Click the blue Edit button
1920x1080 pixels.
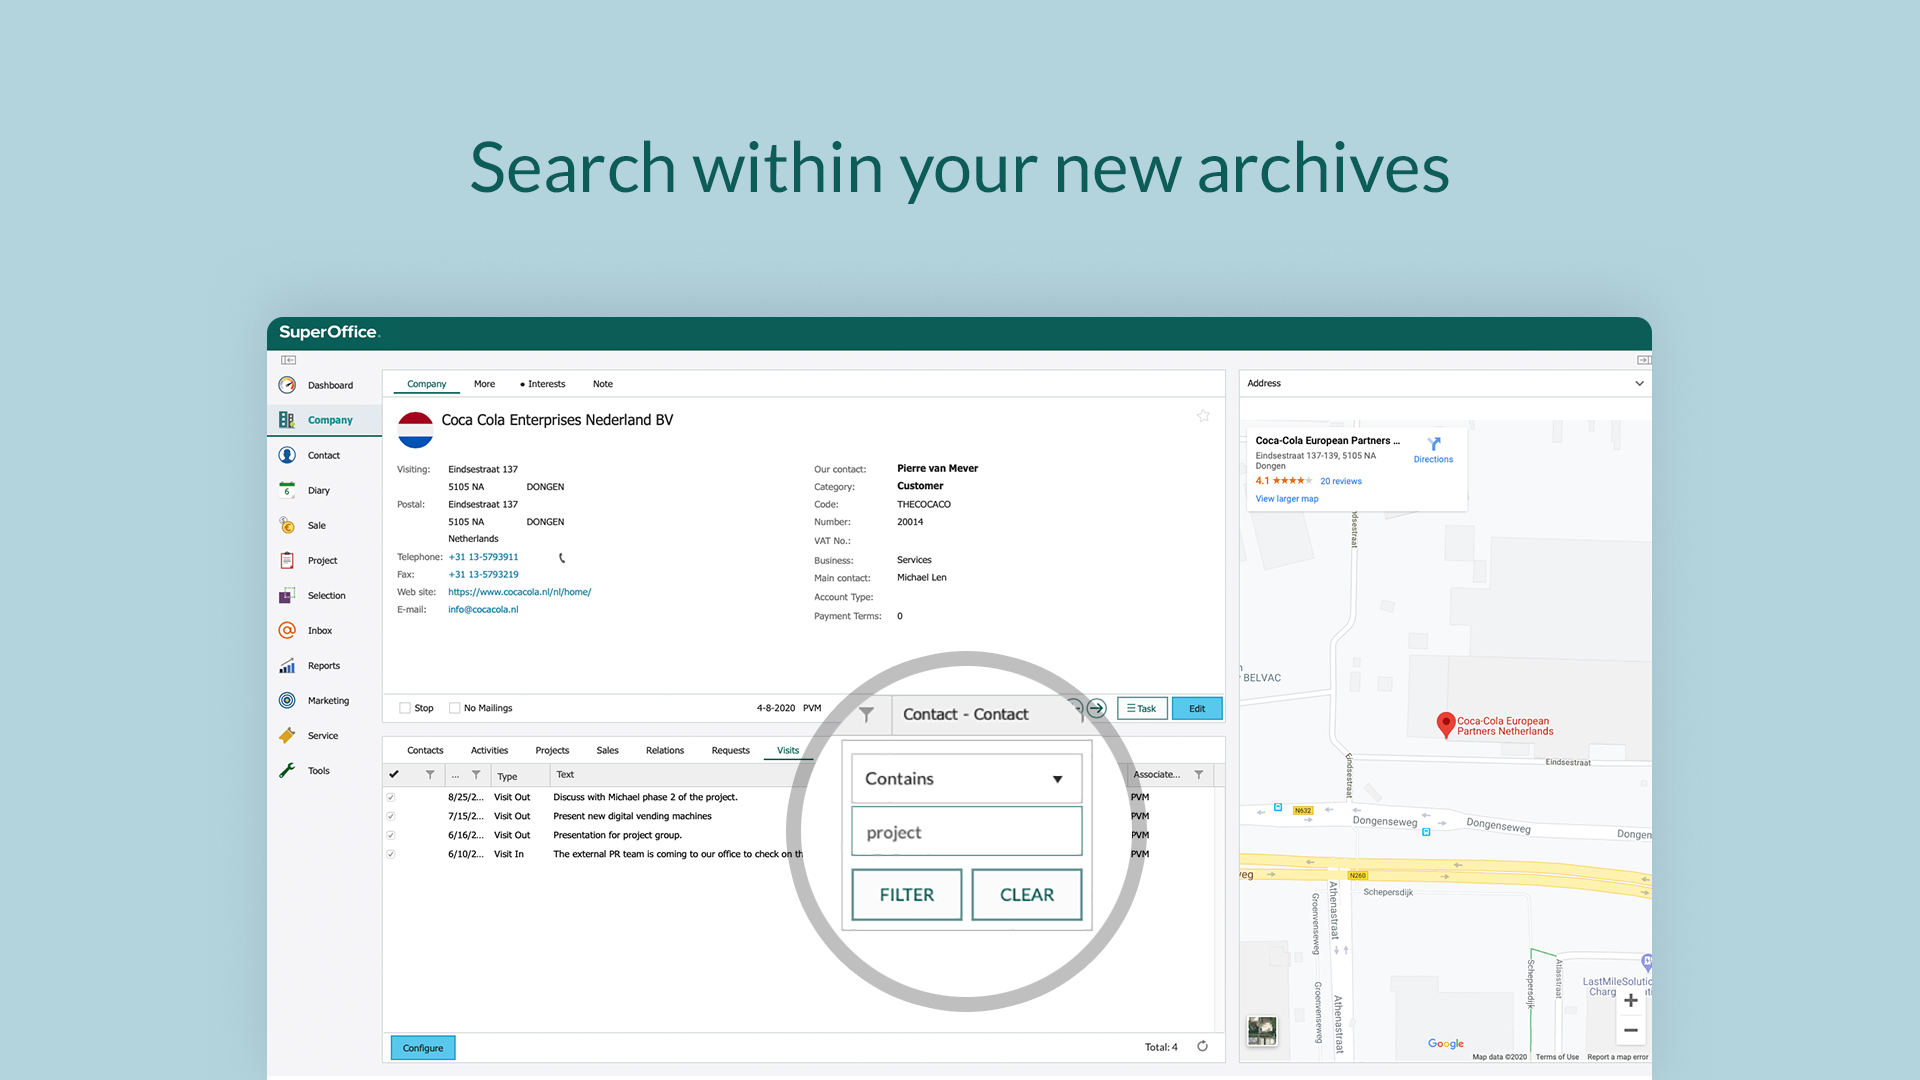(1197, 708)
